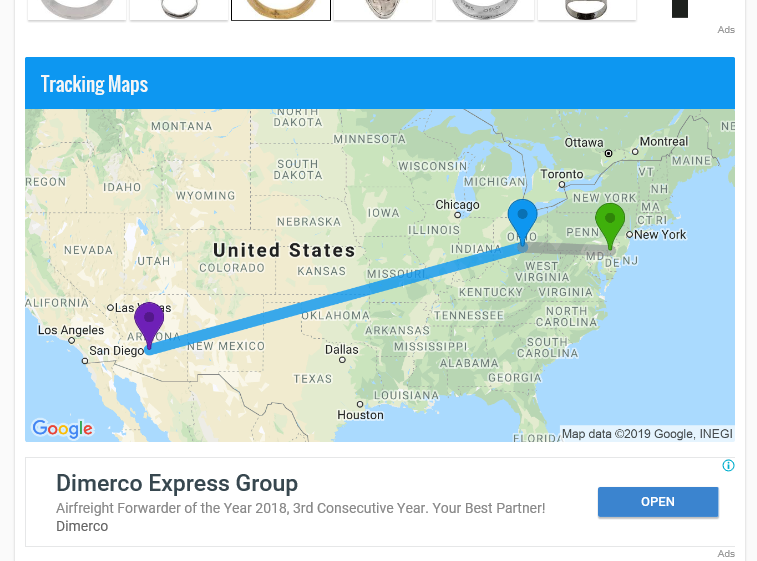Click the blue route line across Oklahoma
The width and height of the screenshot is (757, 561).
[x=330, y=299]
